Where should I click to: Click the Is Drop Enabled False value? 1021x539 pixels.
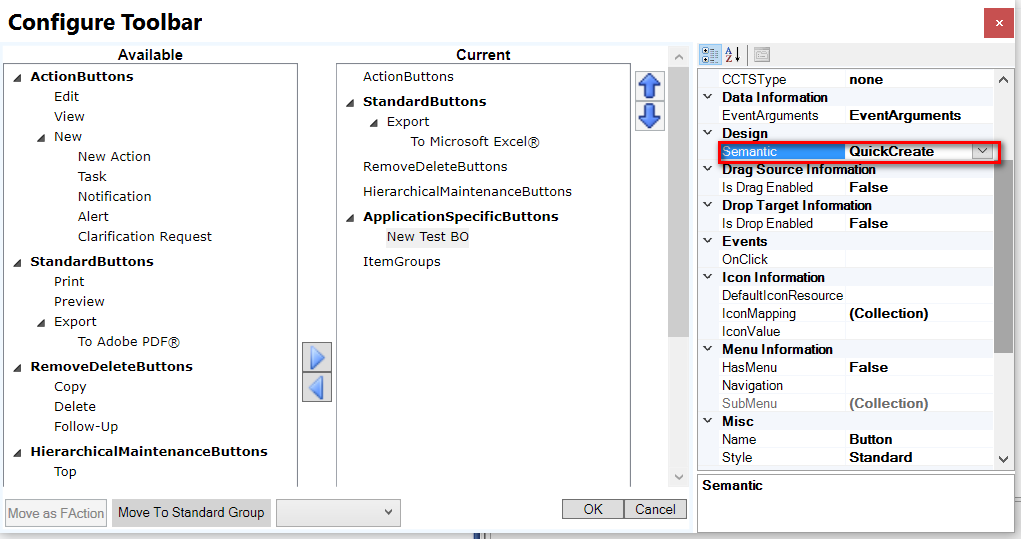click(919, 223)
